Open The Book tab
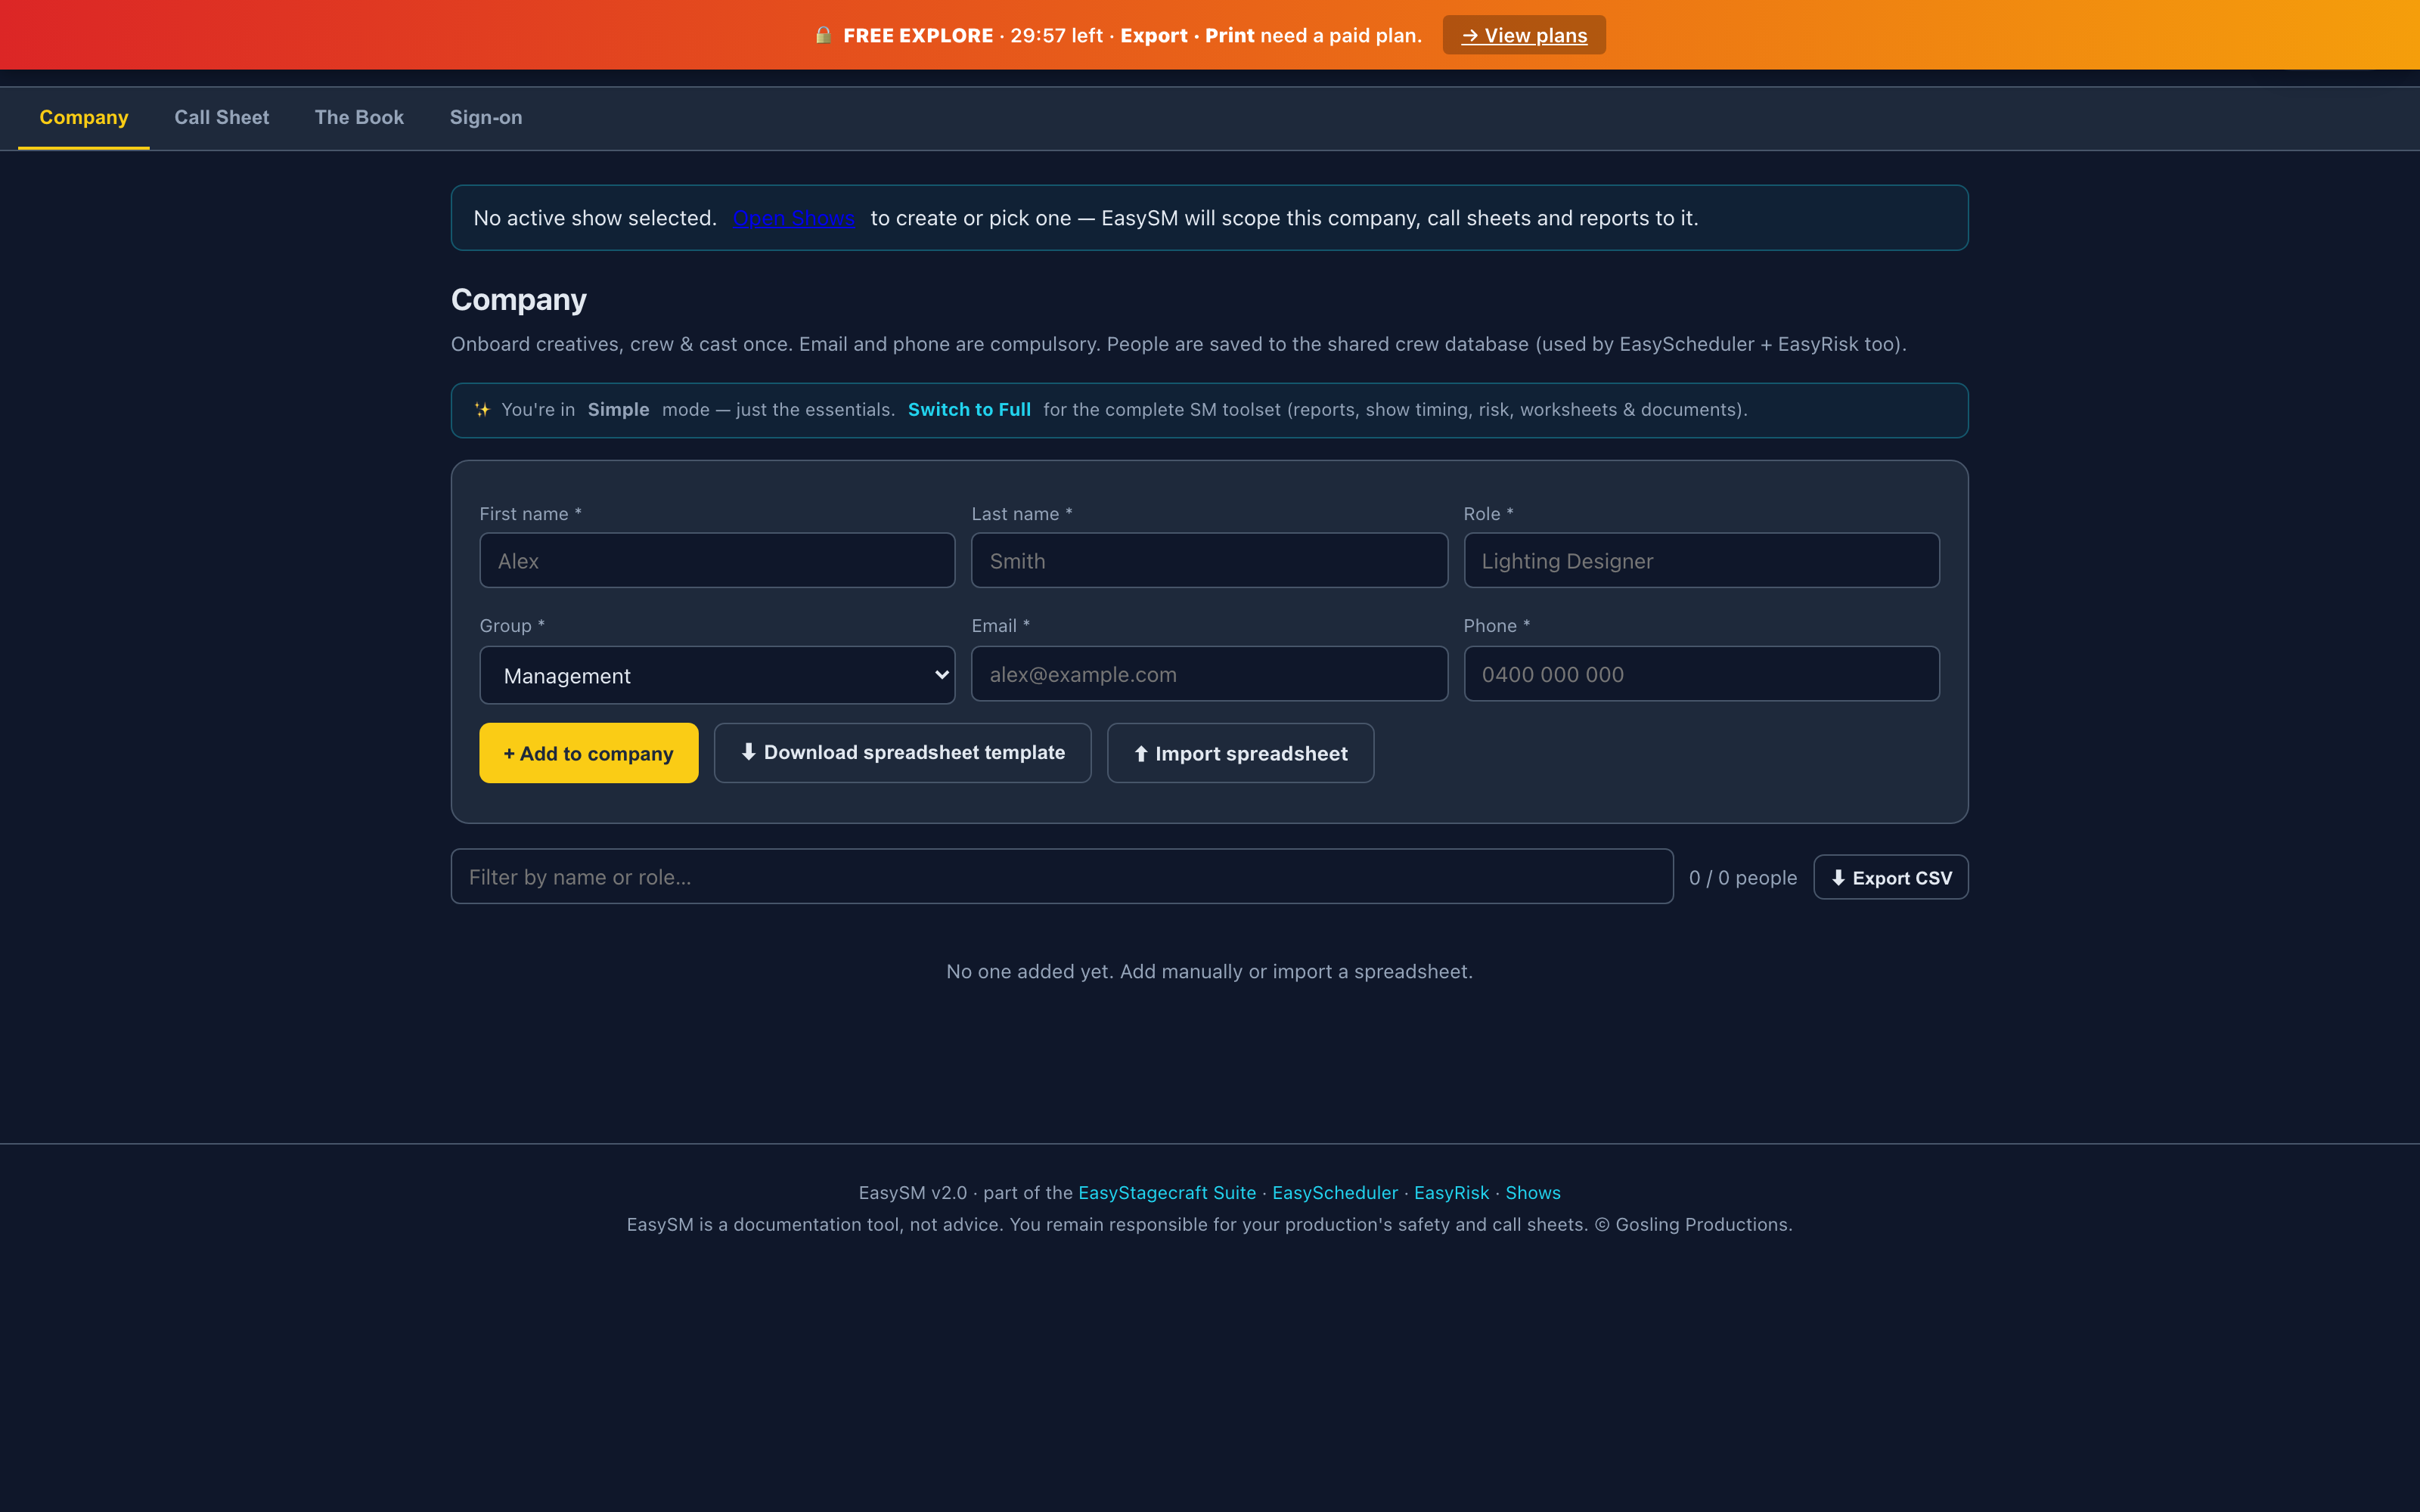 tap(359, 117)
